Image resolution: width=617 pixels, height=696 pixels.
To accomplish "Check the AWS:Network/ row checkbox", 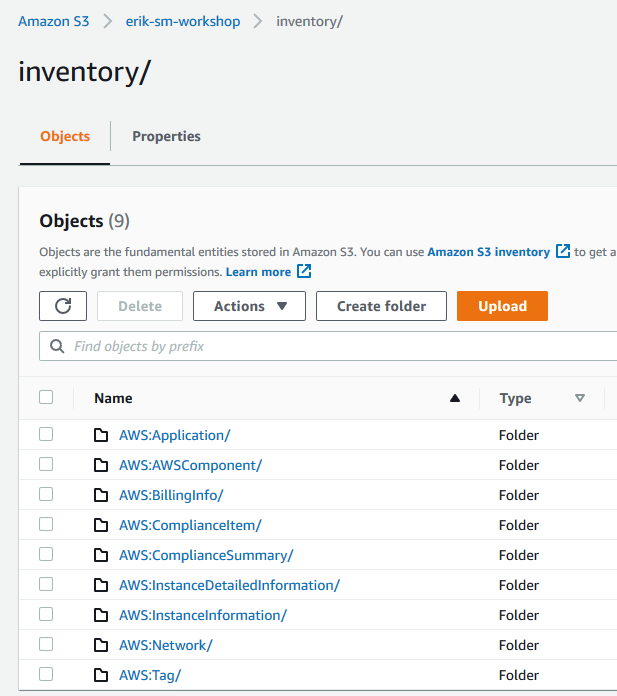I will tap(46, 644).
